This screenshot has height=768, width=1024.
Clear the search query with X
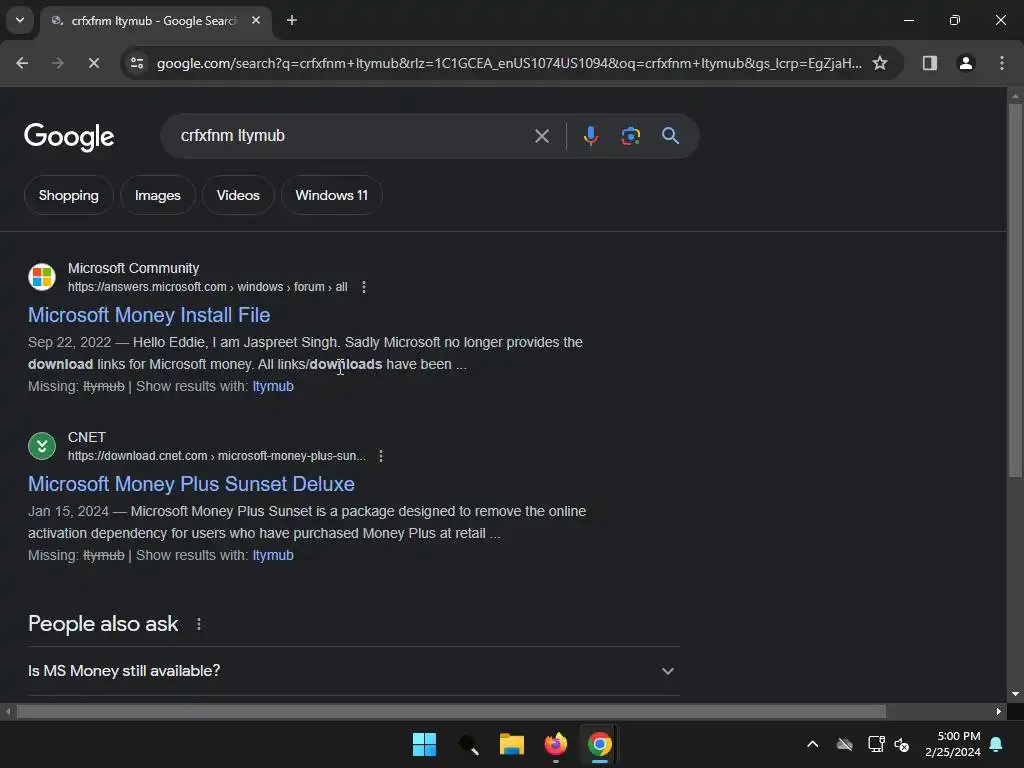point(541,136)
